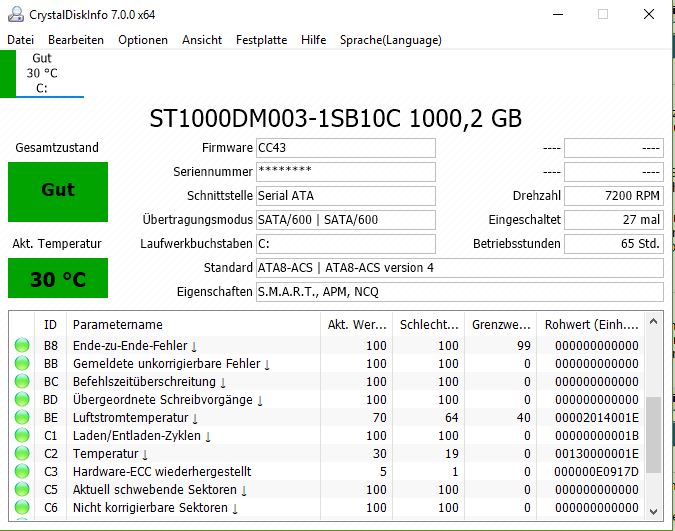
Task: Click the 30 °C temperature button
Action: pos(58,278)
